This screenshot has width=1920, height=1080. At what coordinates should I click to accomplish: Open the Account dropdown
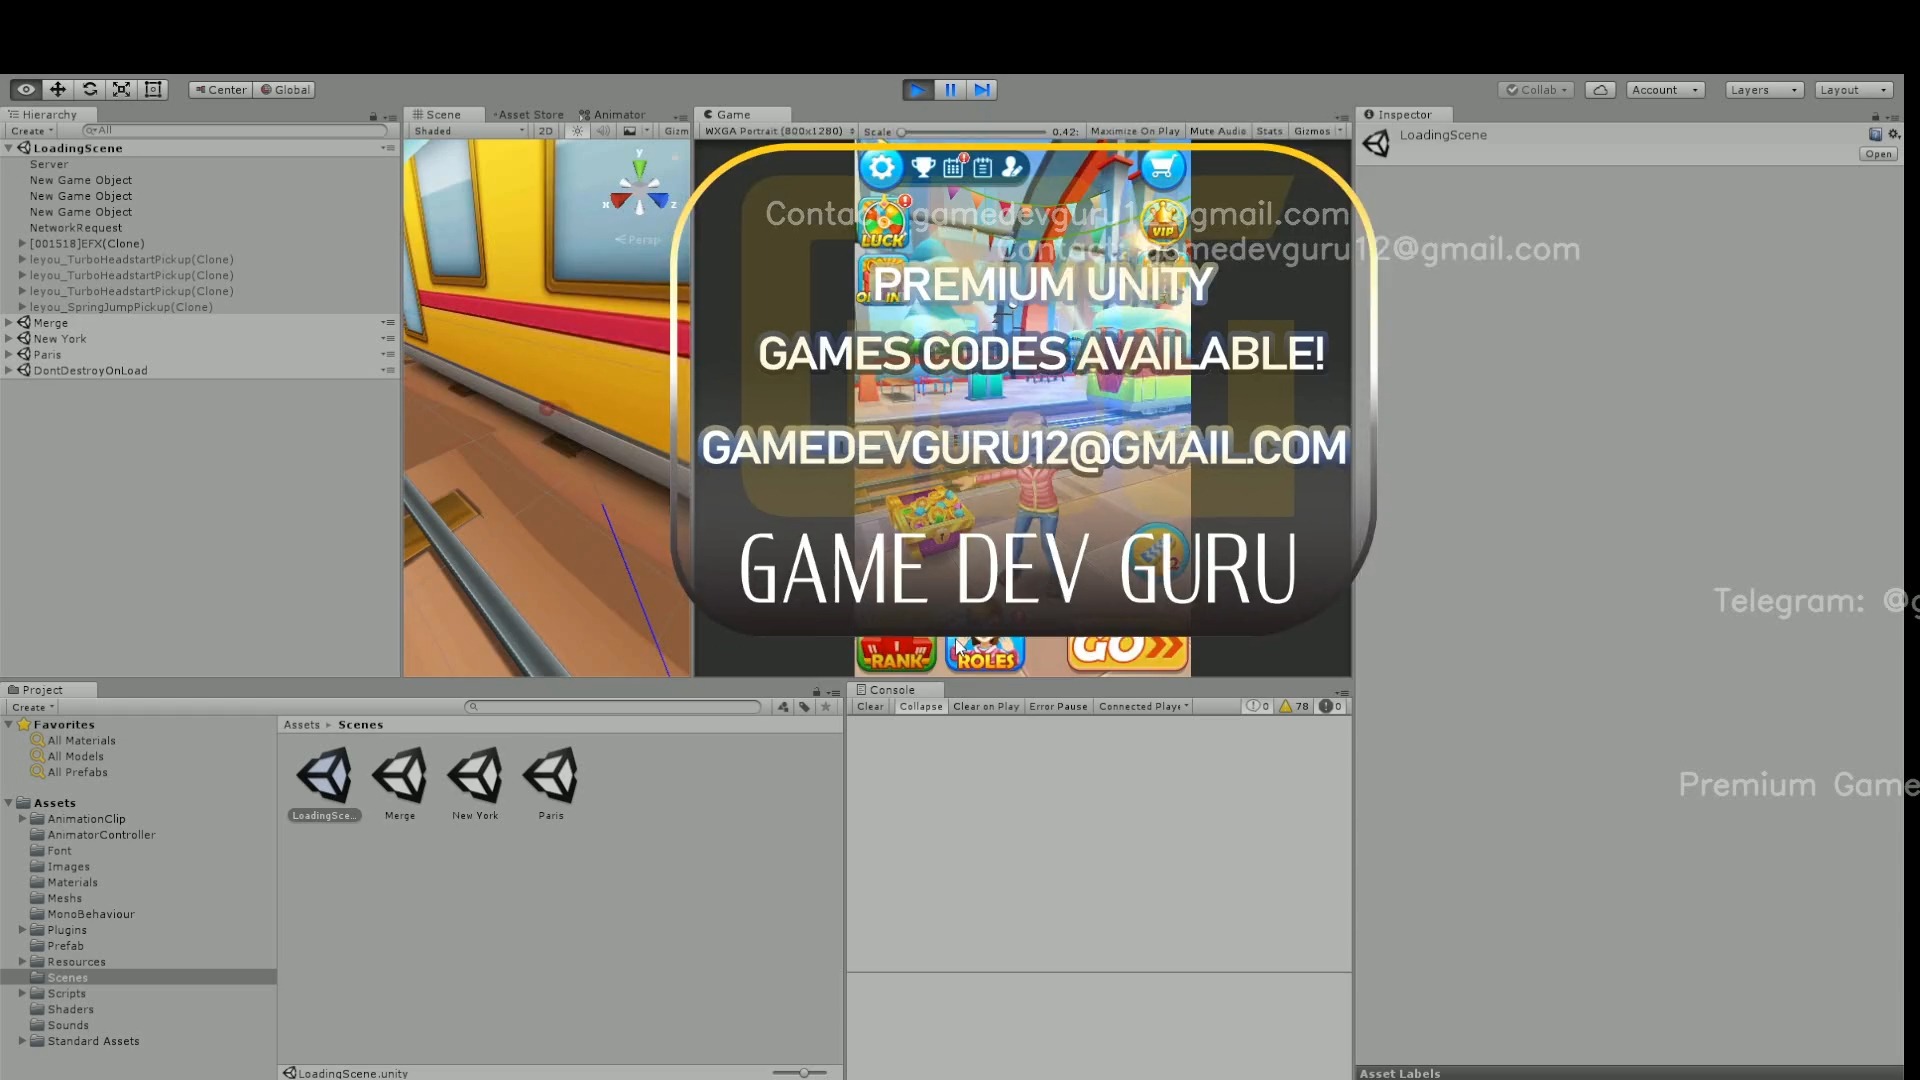1665,89
